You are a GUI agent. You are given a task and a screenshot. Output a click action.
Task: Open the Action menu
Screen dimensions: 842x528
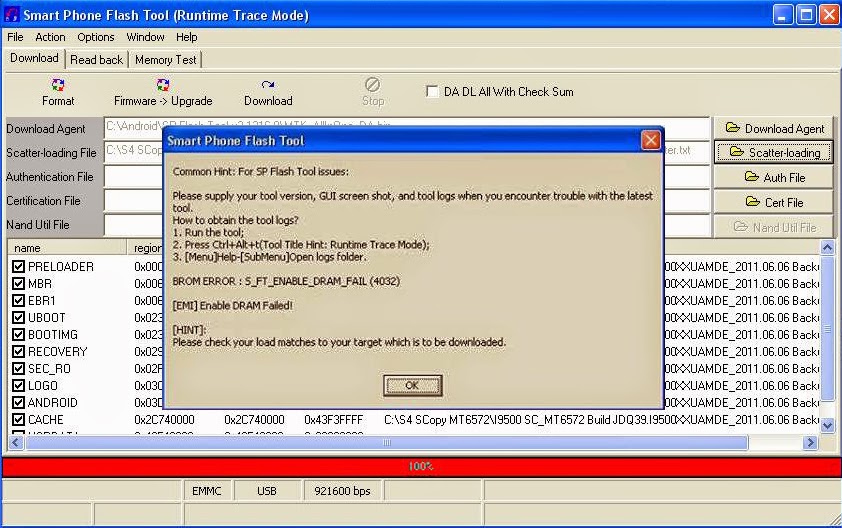[50, 37]
